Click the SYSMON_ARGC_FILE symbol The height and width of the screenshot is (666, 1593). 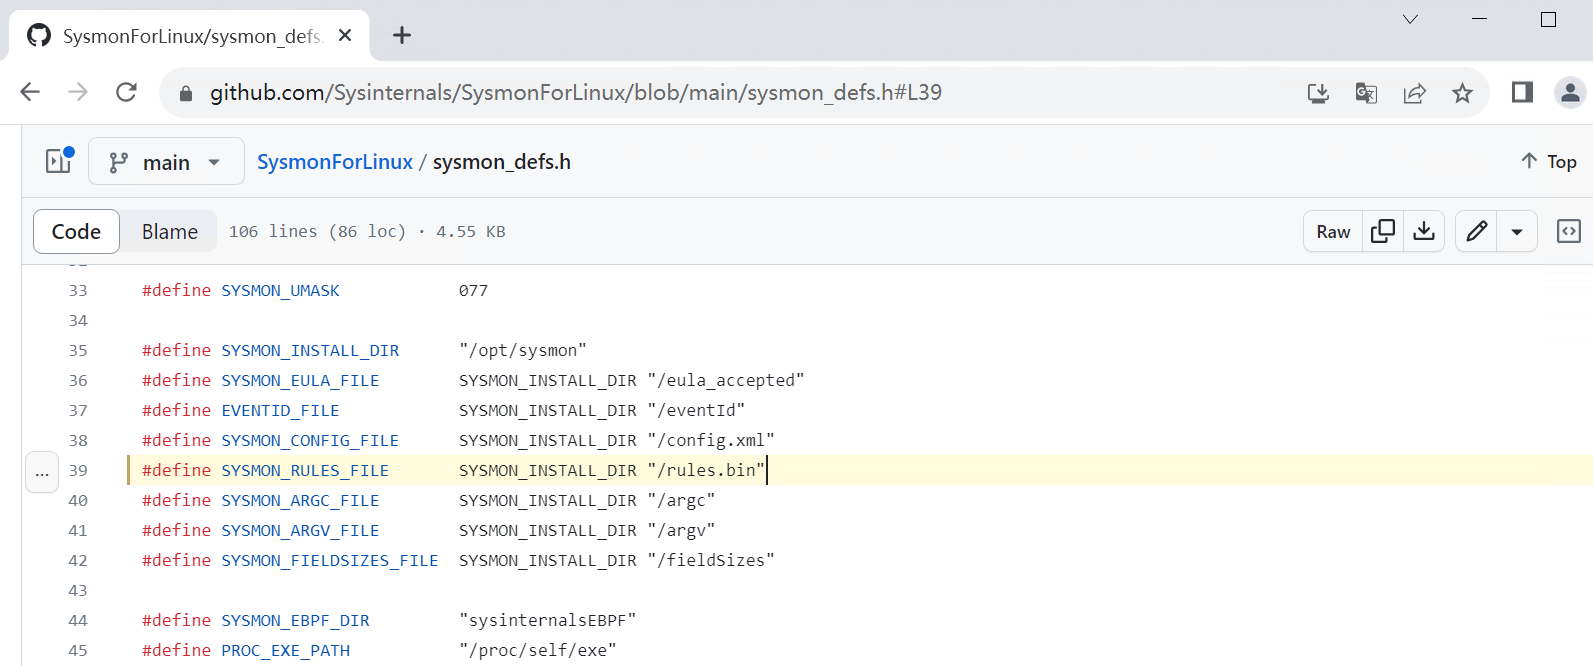[x=300, y=501]
